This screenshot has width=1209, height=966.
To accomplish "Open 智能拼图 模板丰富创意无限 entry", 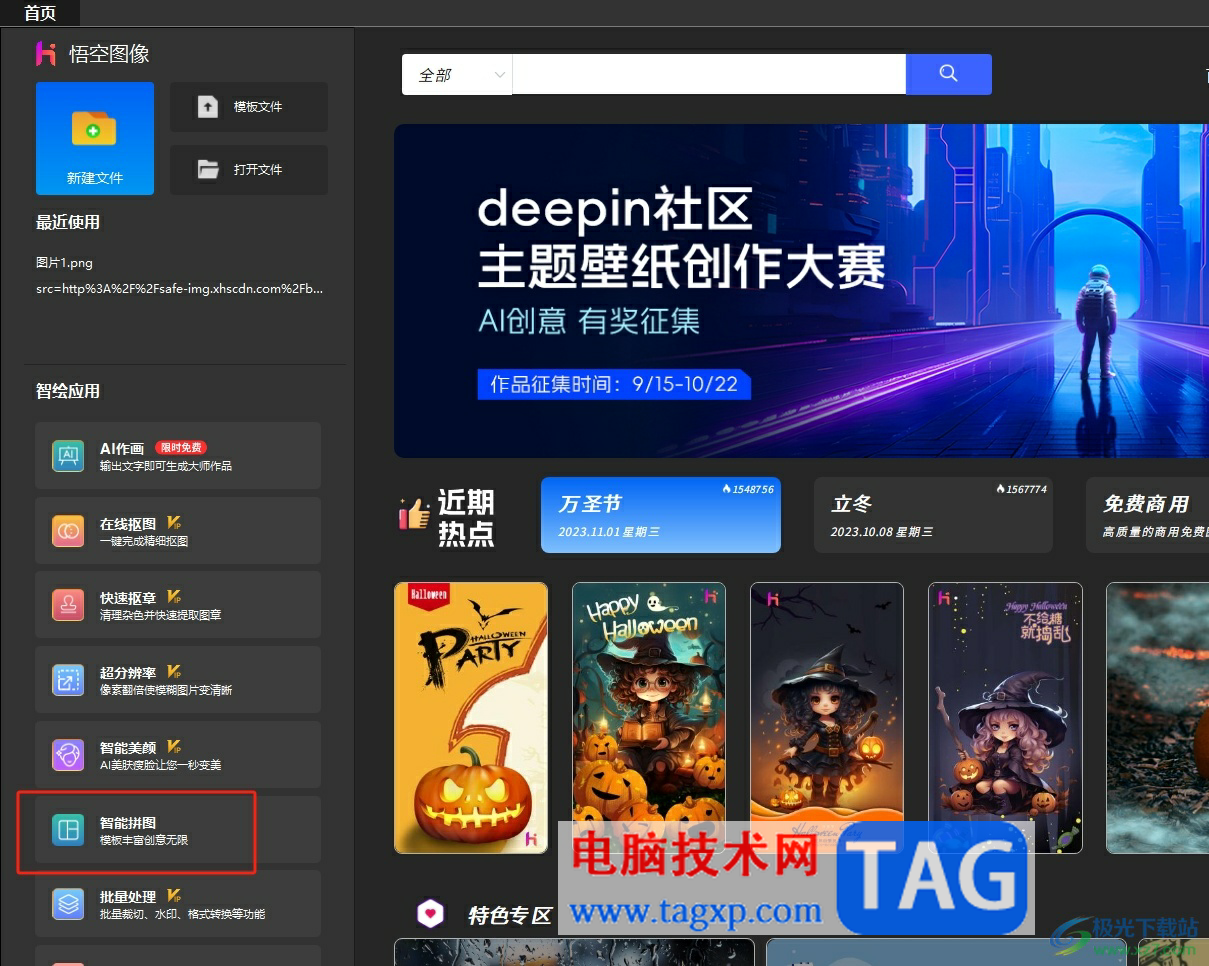I will pos(178,830).
